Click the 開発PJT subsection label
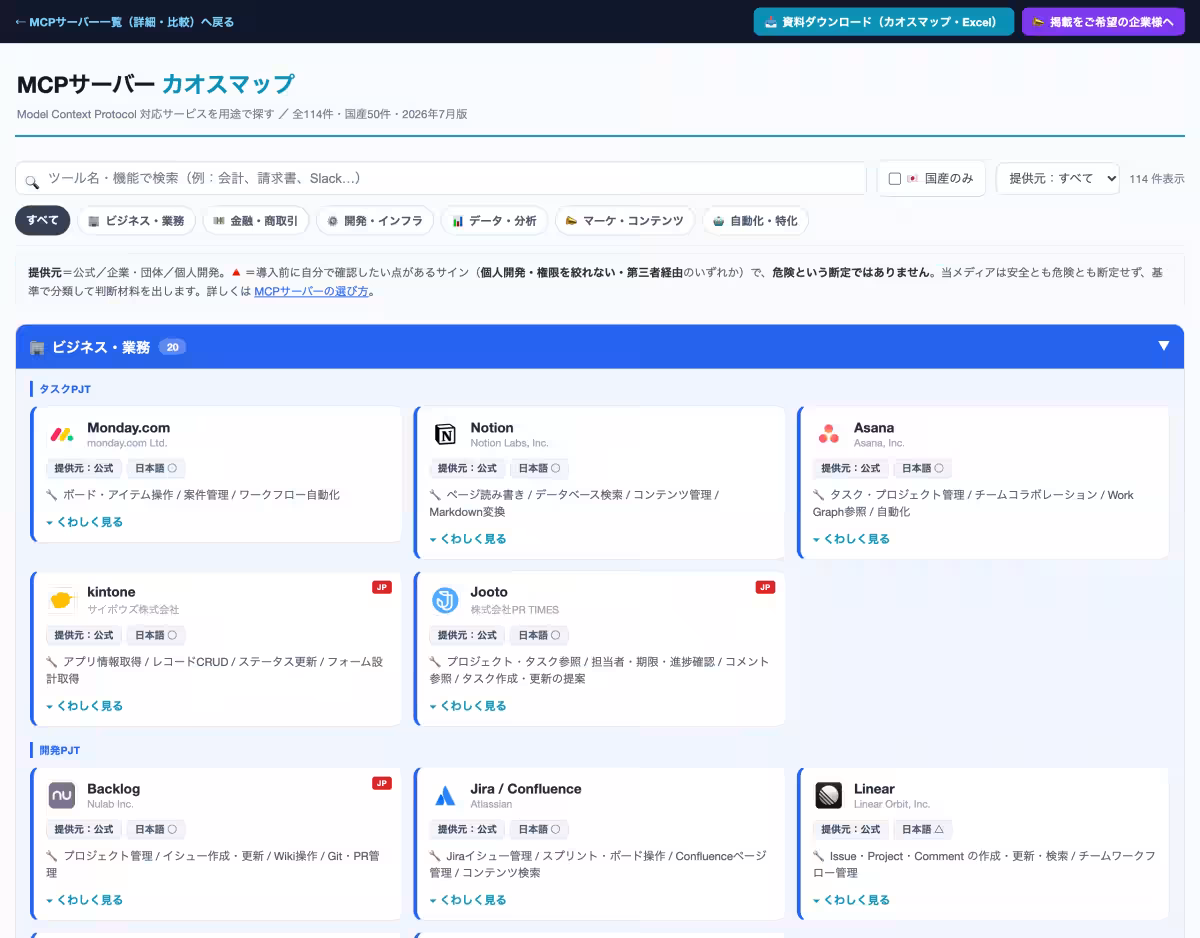 click(x=60, y=750)
